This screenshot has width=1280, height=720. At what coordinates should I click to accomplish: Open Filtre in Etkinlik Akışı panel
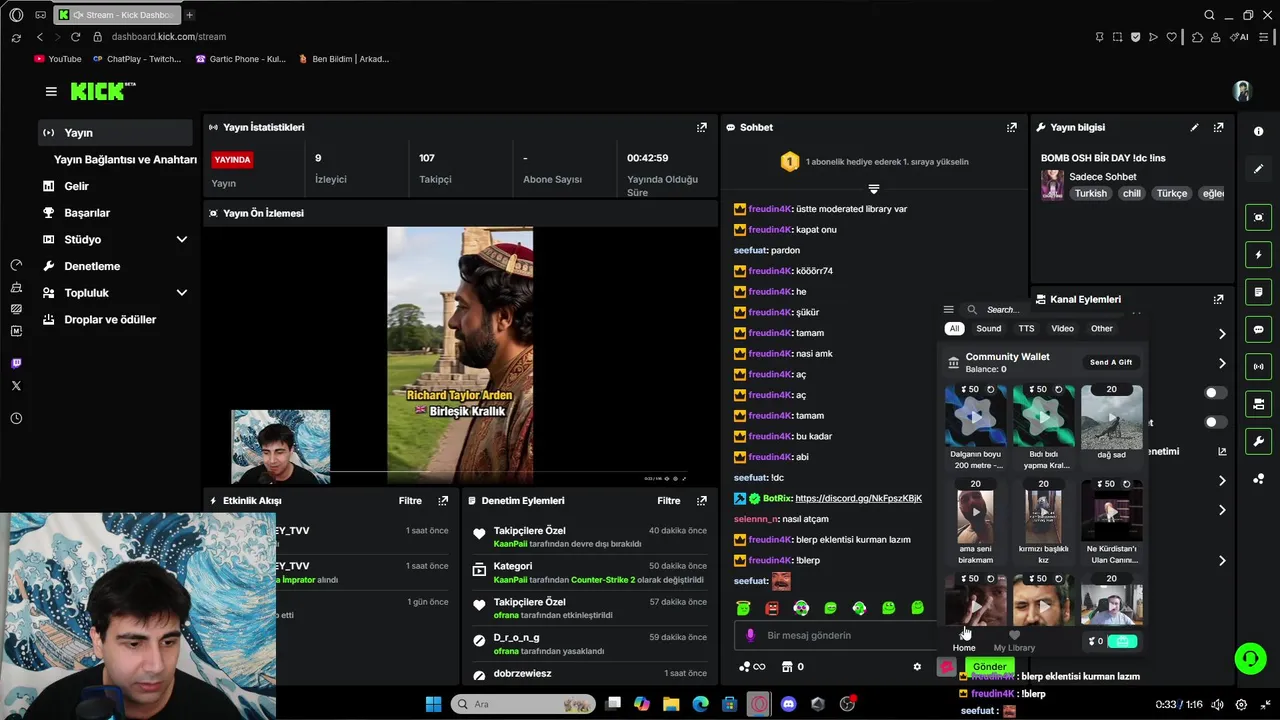click(x=410, y=500)
